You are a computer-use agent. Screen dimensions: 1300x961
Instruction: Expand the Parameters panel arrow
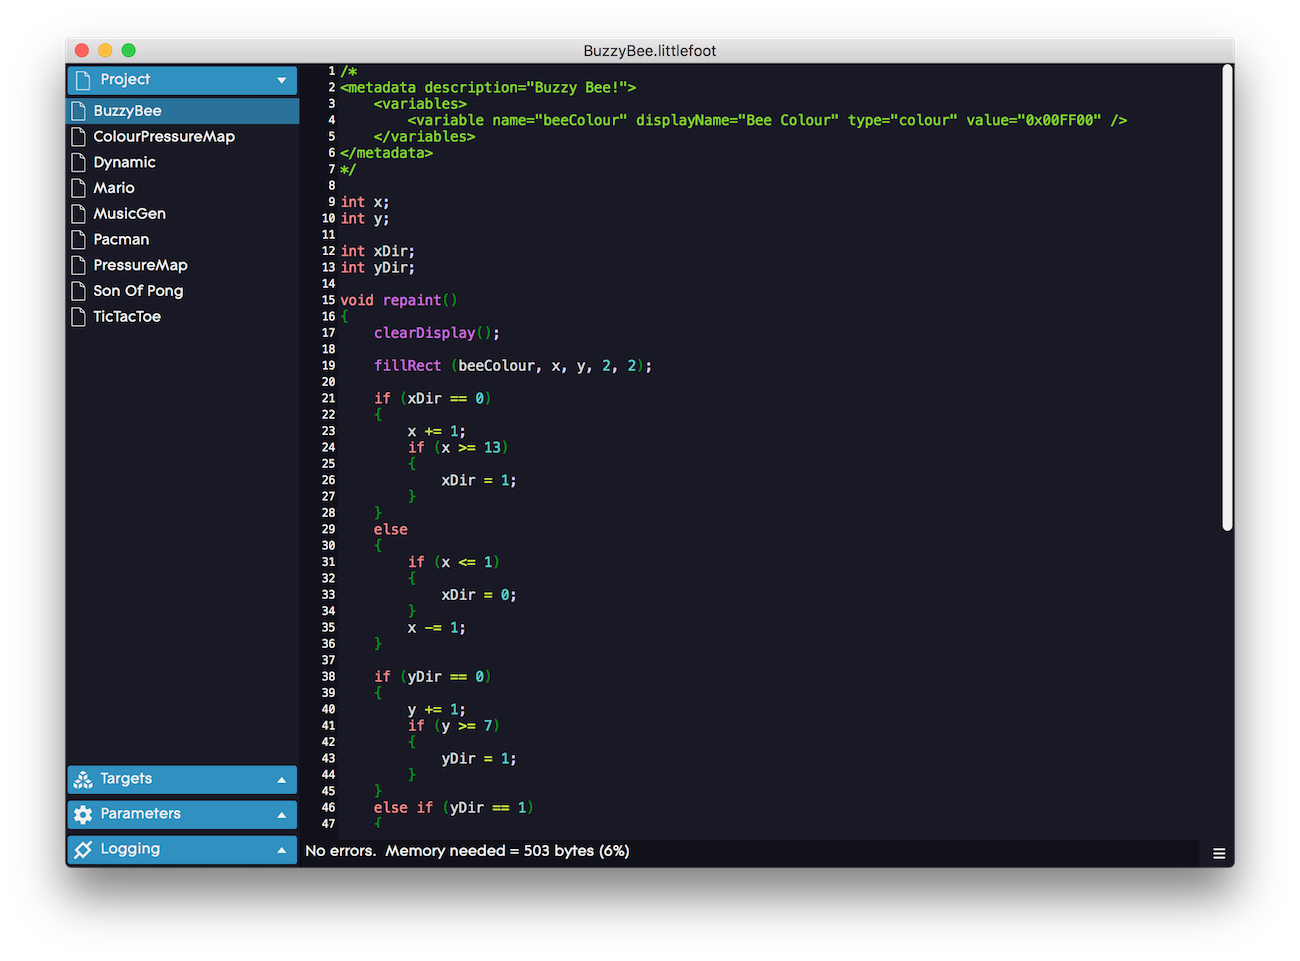[x=281, y=815]
